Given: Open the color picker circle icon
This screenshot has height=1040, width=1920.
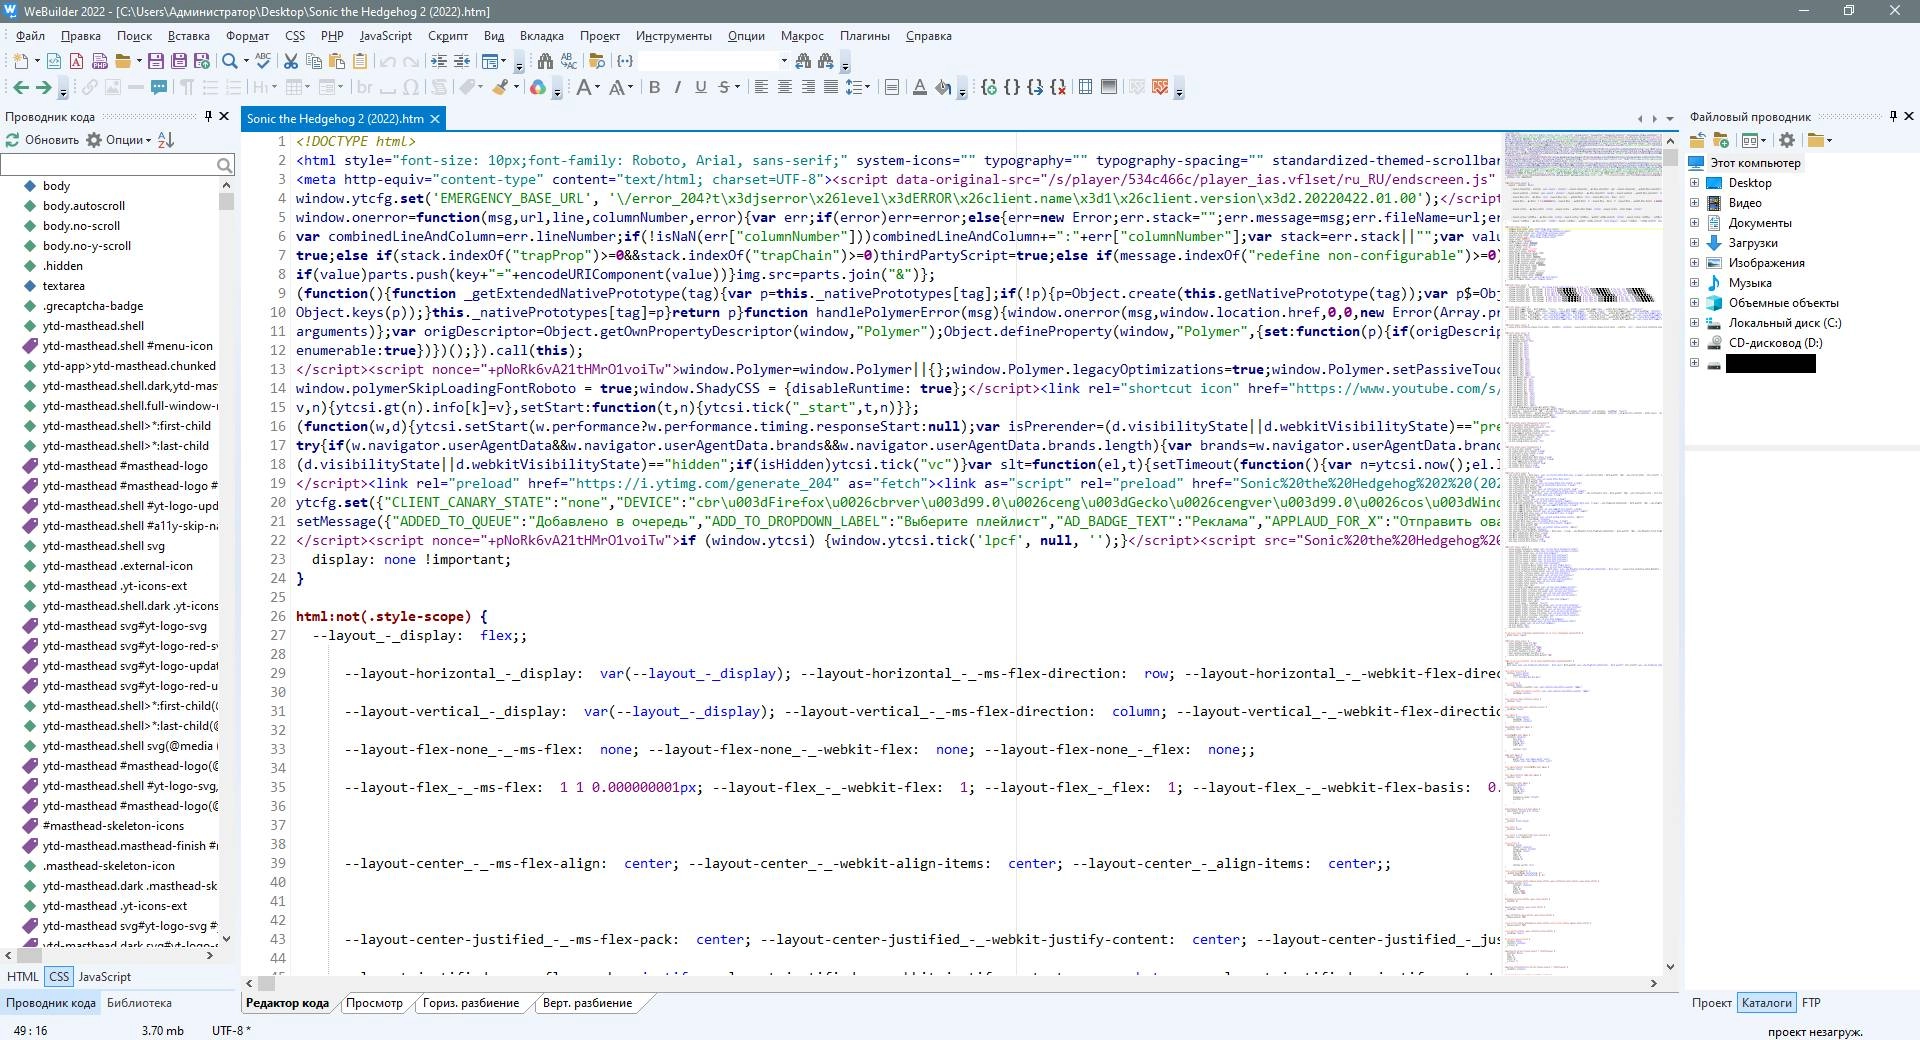Looking at the screenshot, I should click(x=538, y=87).
